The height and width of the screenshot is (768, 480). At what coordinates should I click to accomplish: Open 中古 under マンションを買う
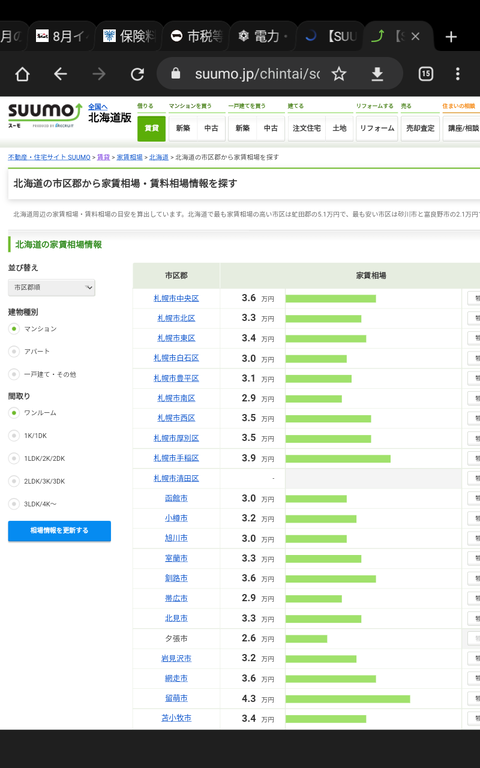(x=212, y=128)
